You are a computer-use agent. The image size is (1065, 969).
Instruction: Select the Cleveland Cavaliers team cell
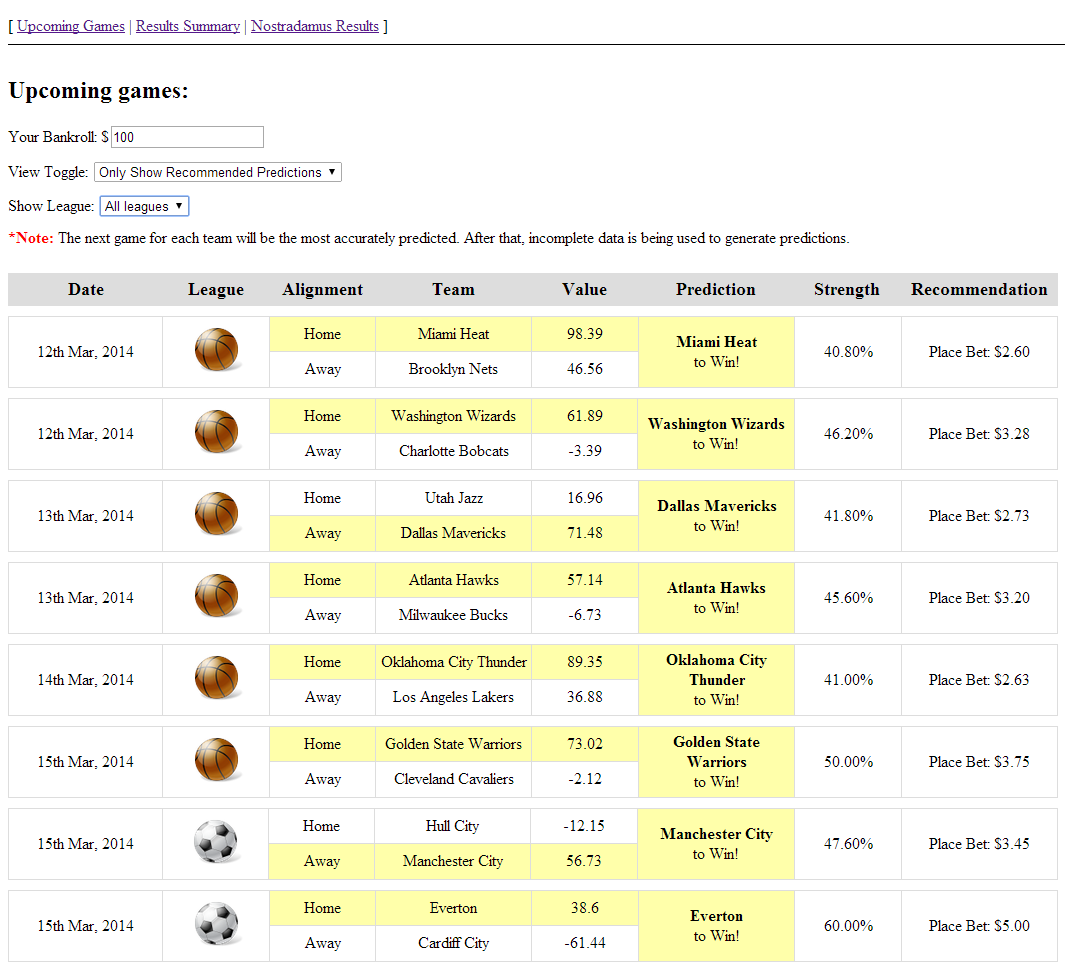click(454, 780)
